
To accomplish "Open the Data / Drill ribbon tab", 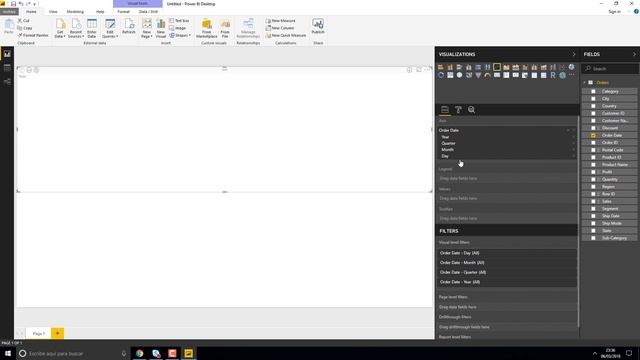I will point(148,11).
